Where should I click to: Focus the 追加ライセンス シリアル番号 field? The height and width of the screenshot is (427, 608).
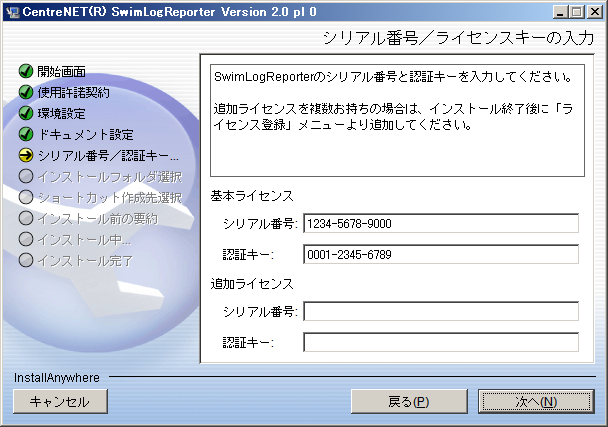click(441, 311)
